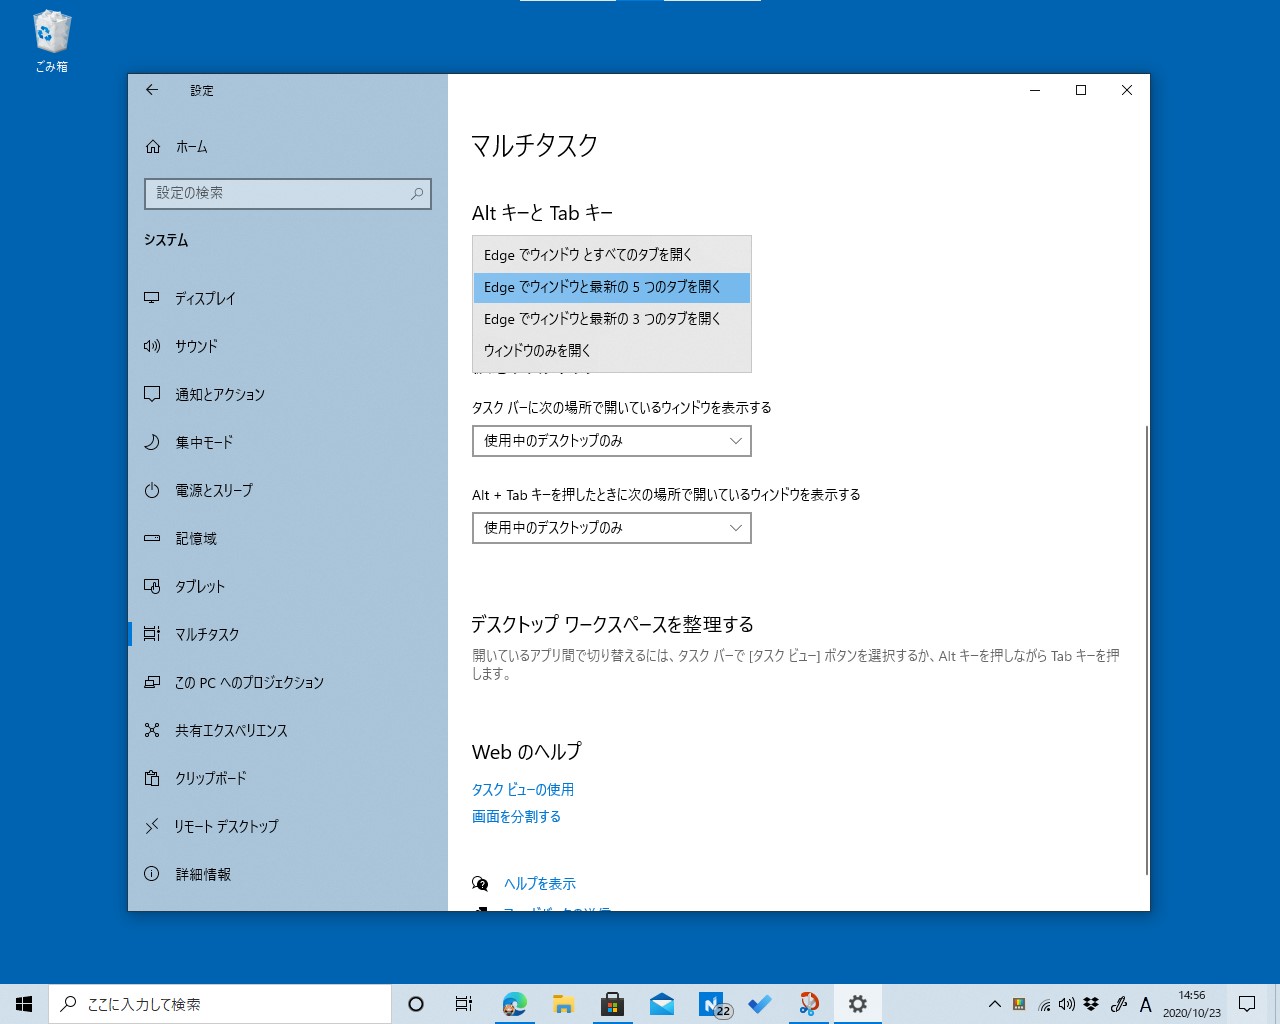Click the 設定の検索 search box

[x=287, y=194]
